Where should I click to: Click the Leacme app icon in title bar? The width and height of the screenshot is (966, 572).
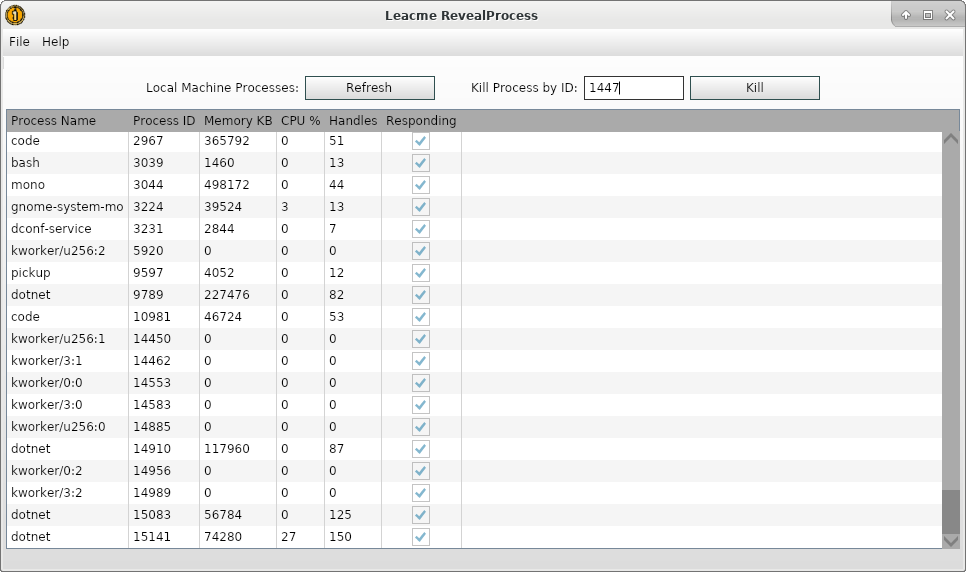tap(15, 15)
